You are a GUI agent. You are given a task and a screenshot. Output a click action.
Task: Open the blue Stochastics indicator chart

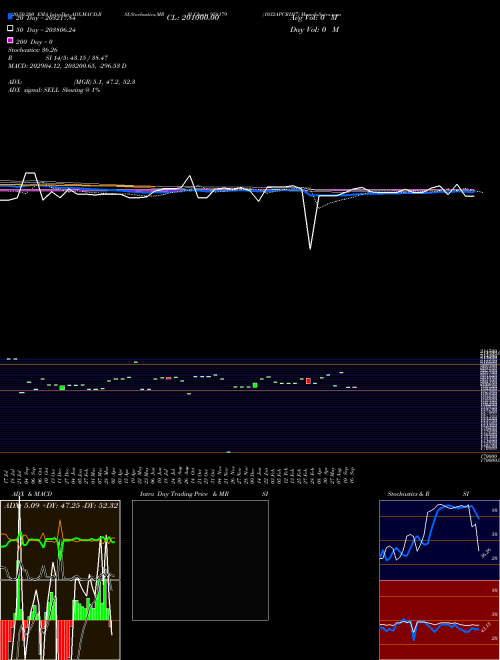pyautogui.click(x=439, y=540)
